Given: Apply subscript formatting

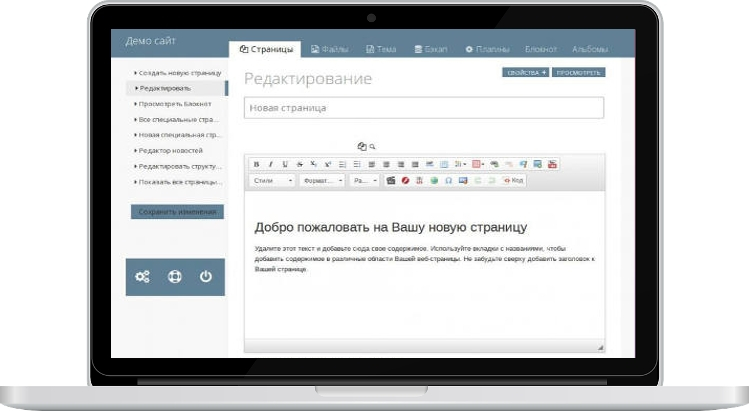Looking at the screenshot, I should coord(314,164).
